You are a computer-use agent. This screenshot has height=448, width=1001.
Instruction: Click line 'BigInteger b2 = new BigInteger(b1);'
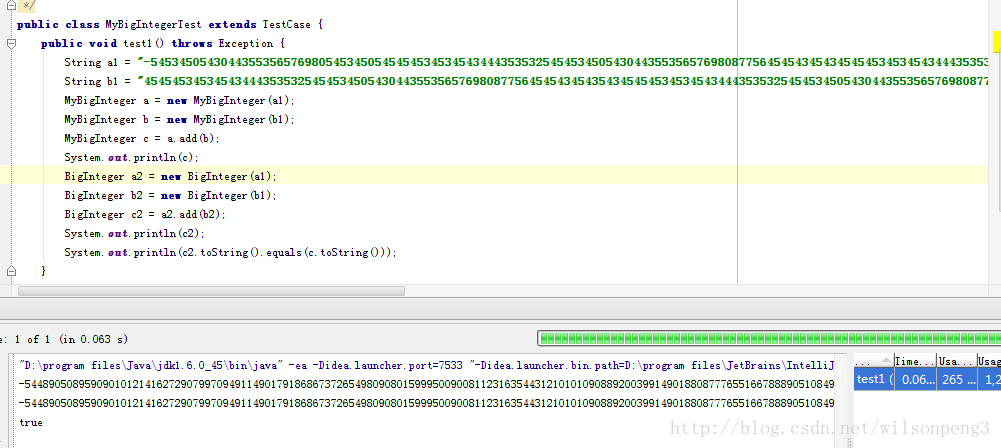coord(171,195)
